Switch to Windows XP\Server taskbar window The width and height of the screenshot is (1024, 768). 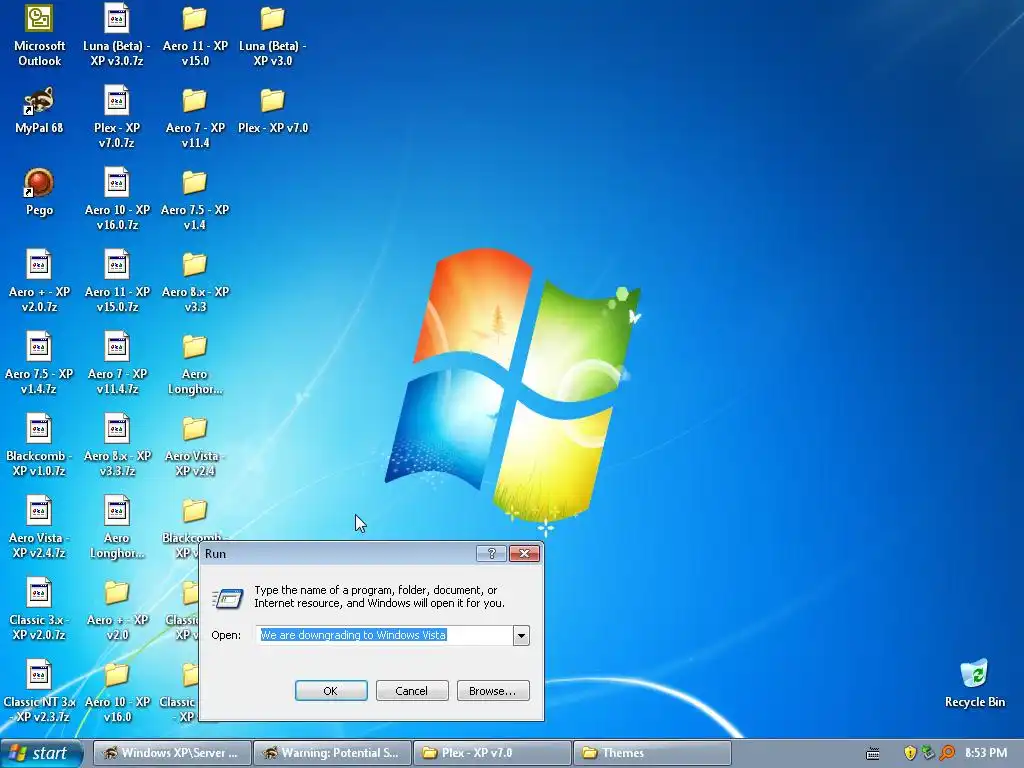(172, 753)
